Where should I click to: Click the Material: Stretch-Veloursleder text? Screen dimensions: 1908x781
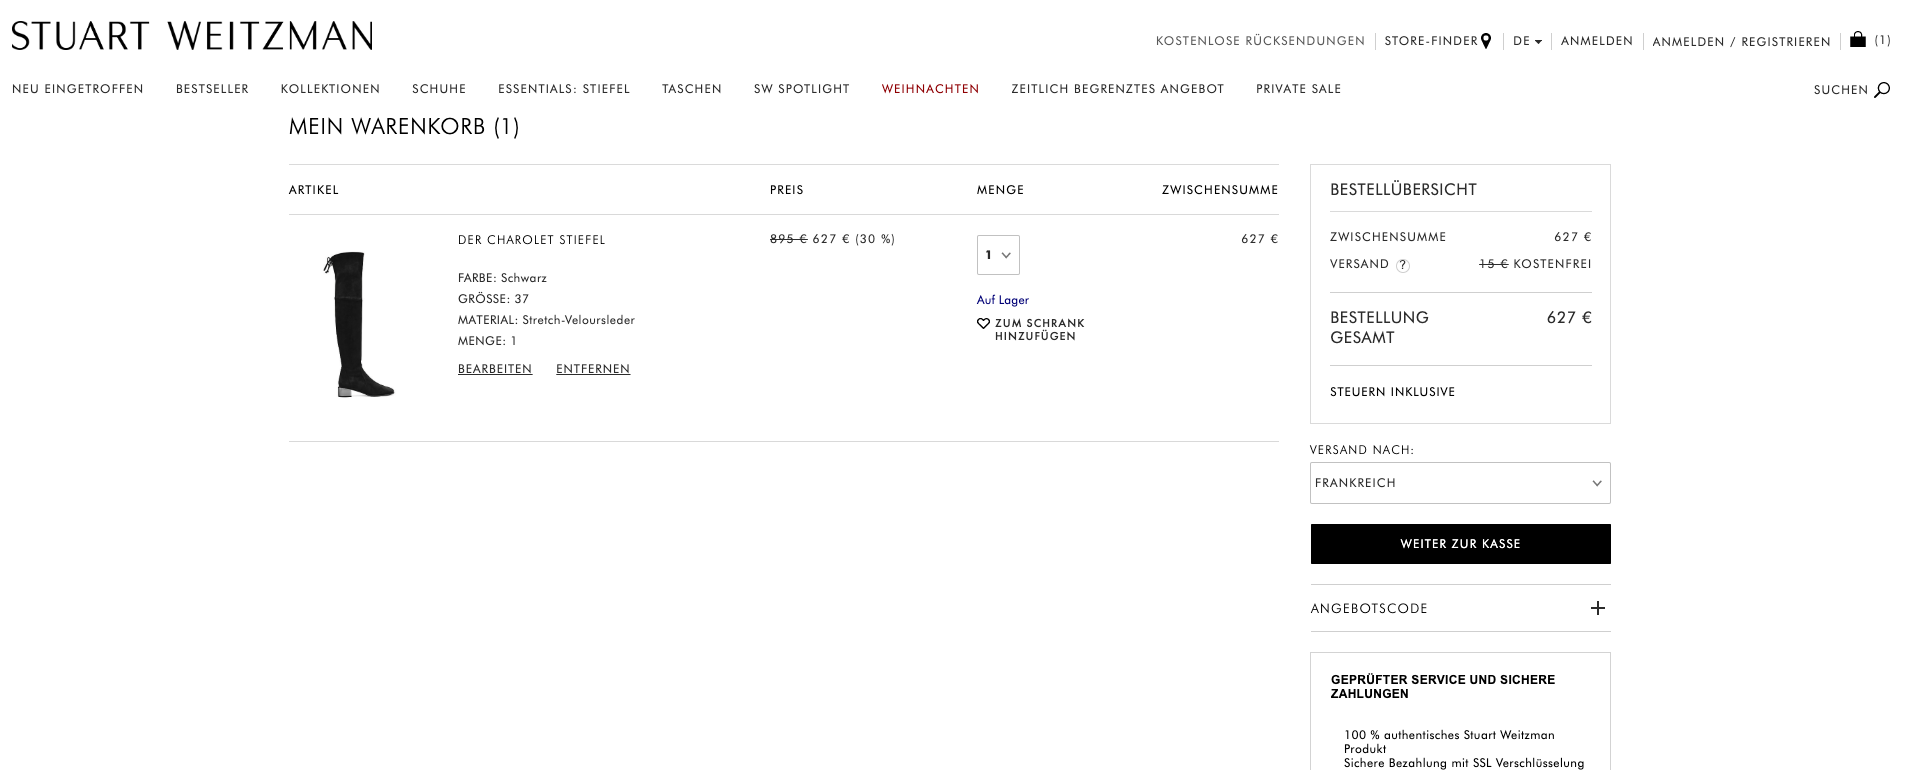[546, 320]
